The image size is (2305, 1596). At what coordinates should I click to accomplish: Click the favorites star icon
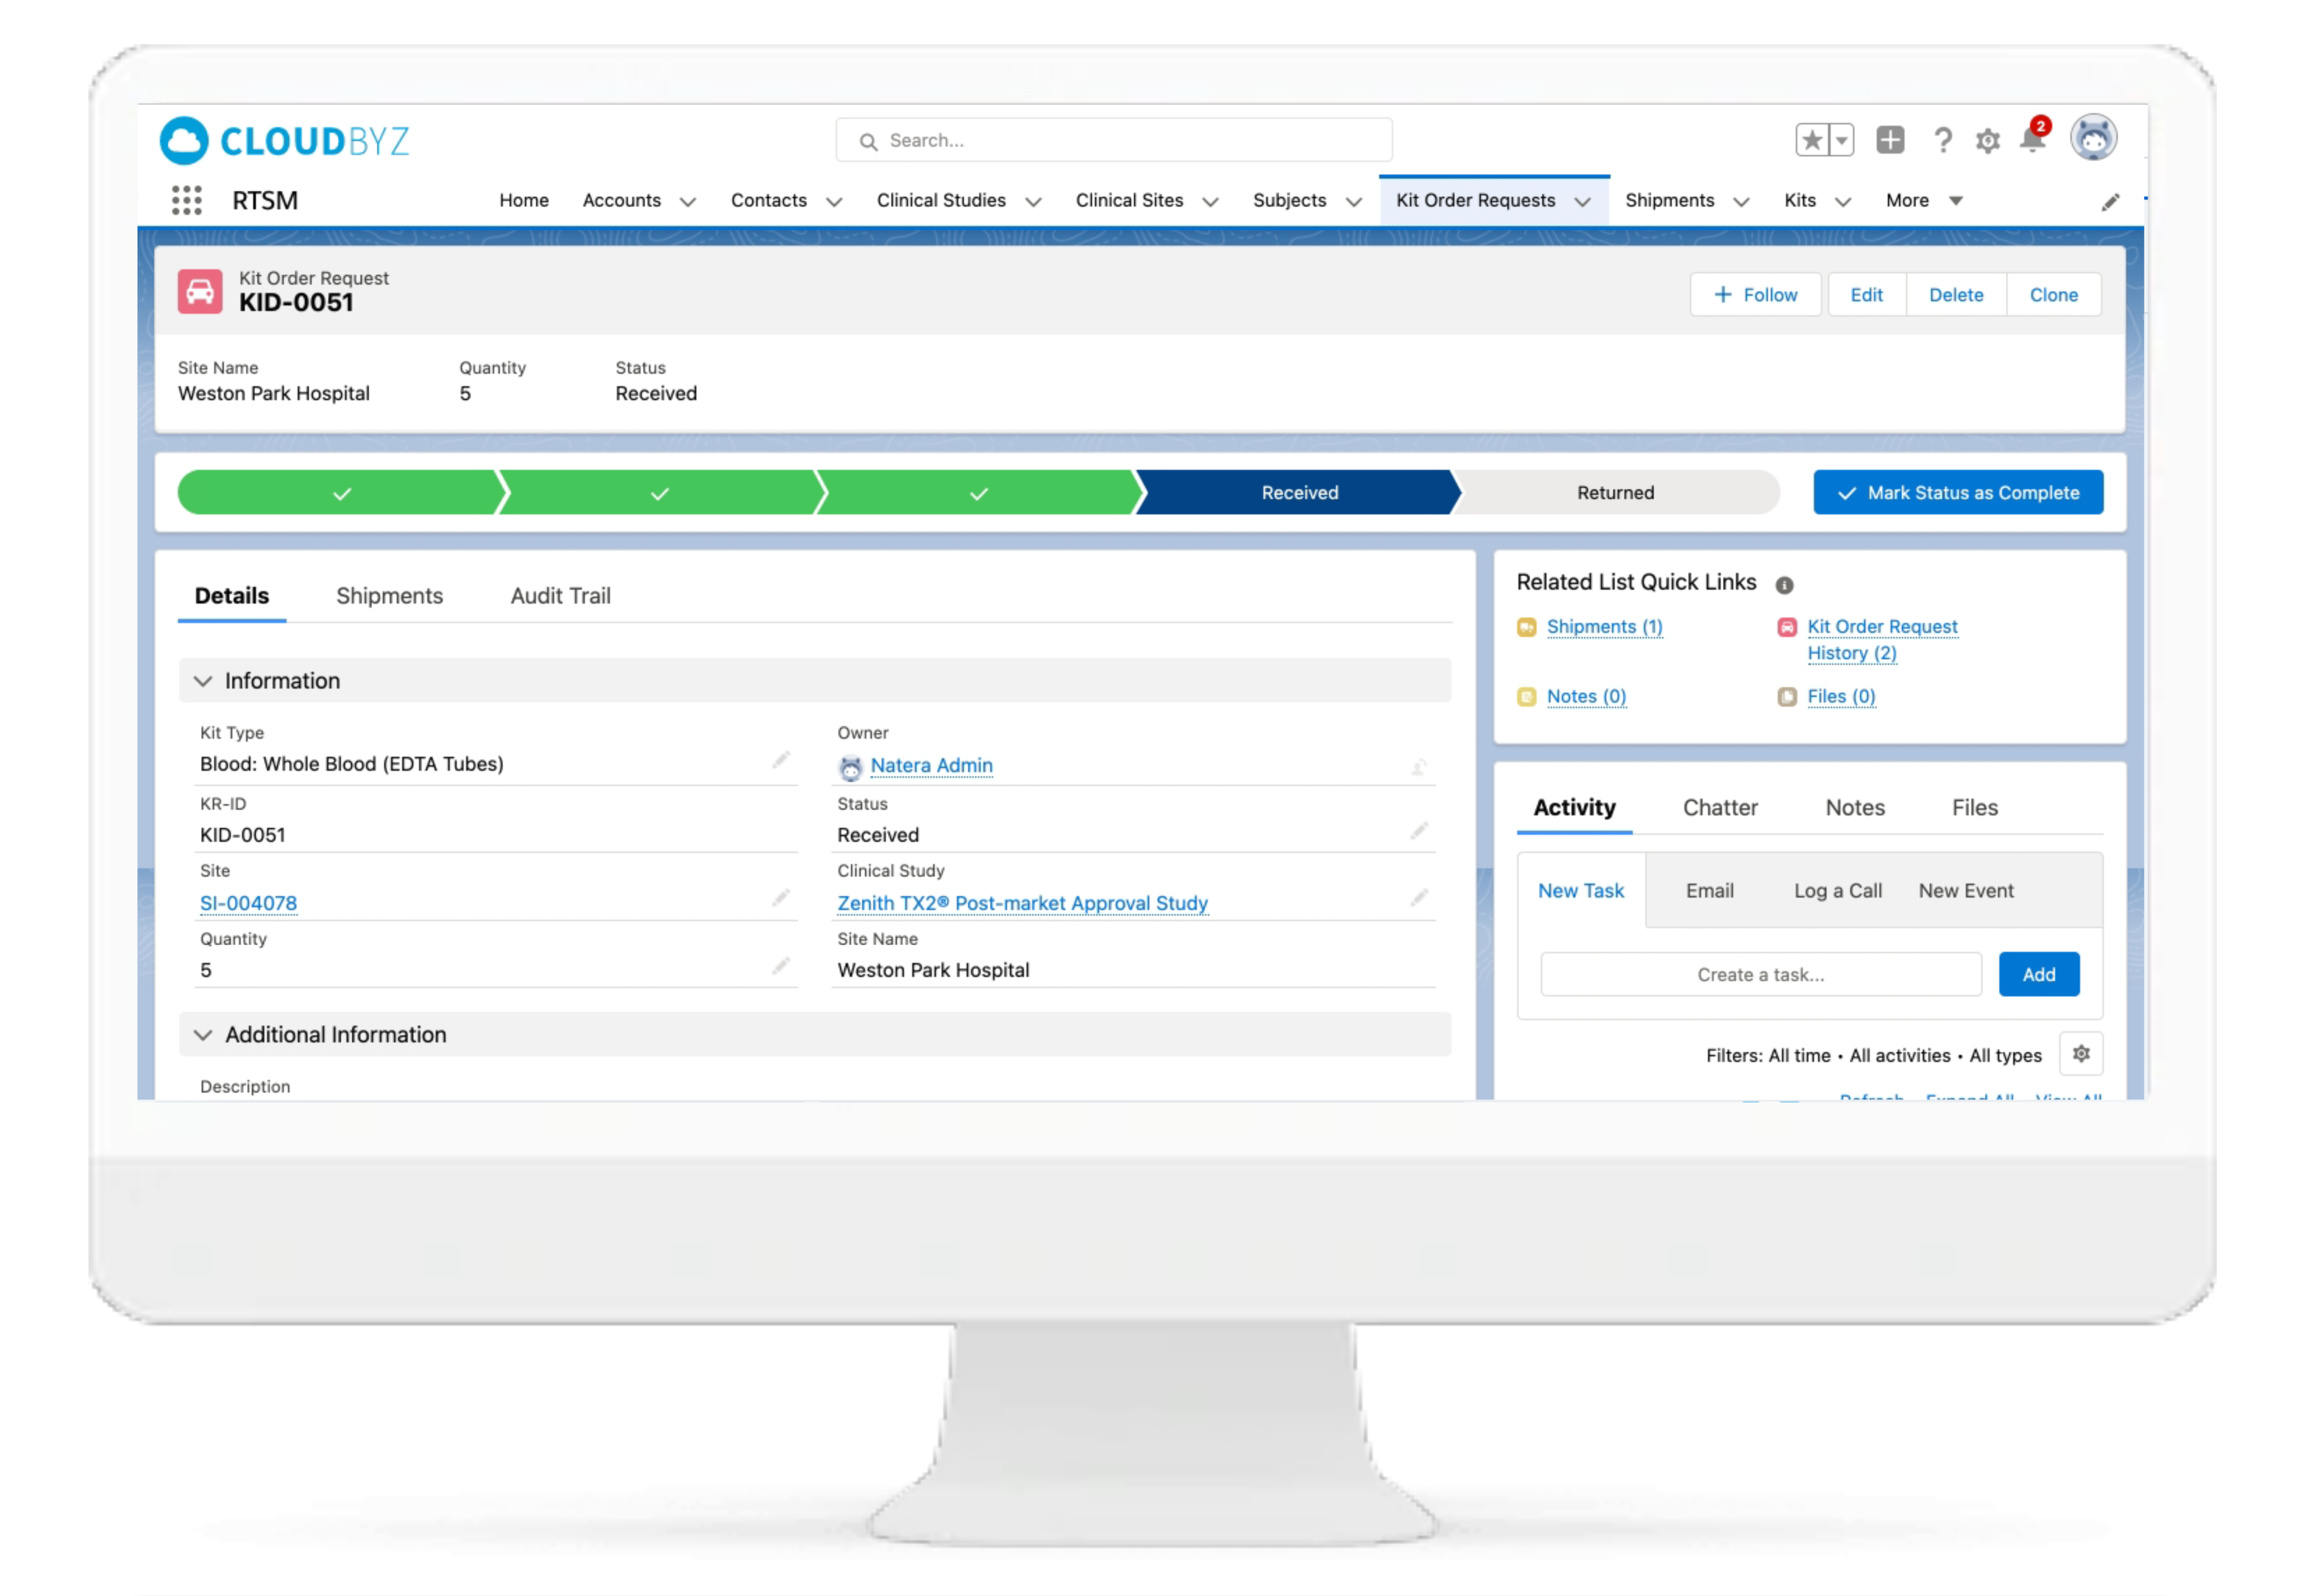[x=1811, y=140]
